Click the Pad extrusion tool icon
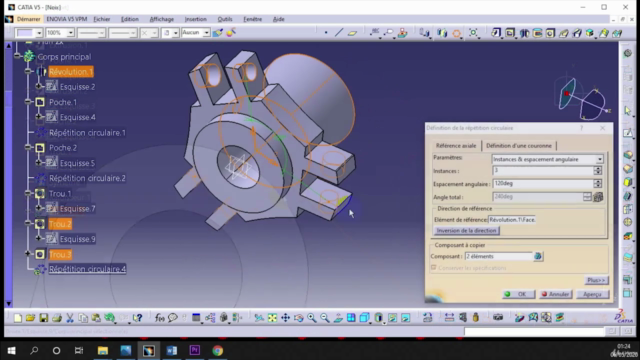Image resolution: width=640 pixels, height=360 pixels. [x=496, y=33]
